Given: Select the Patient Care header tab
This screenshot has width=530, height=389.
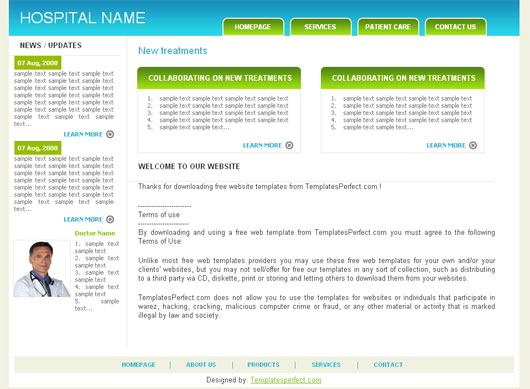Looking at the screenshot, I should pos(388,27).
